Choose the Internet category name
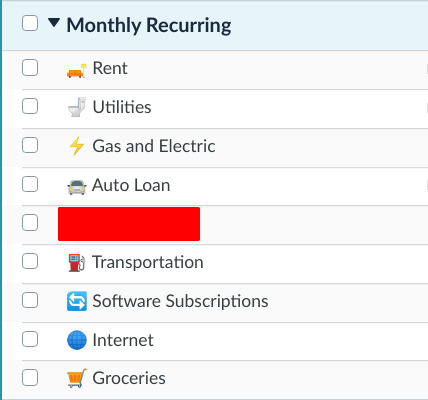Screen dimensions: 428x400 (123, 340)
